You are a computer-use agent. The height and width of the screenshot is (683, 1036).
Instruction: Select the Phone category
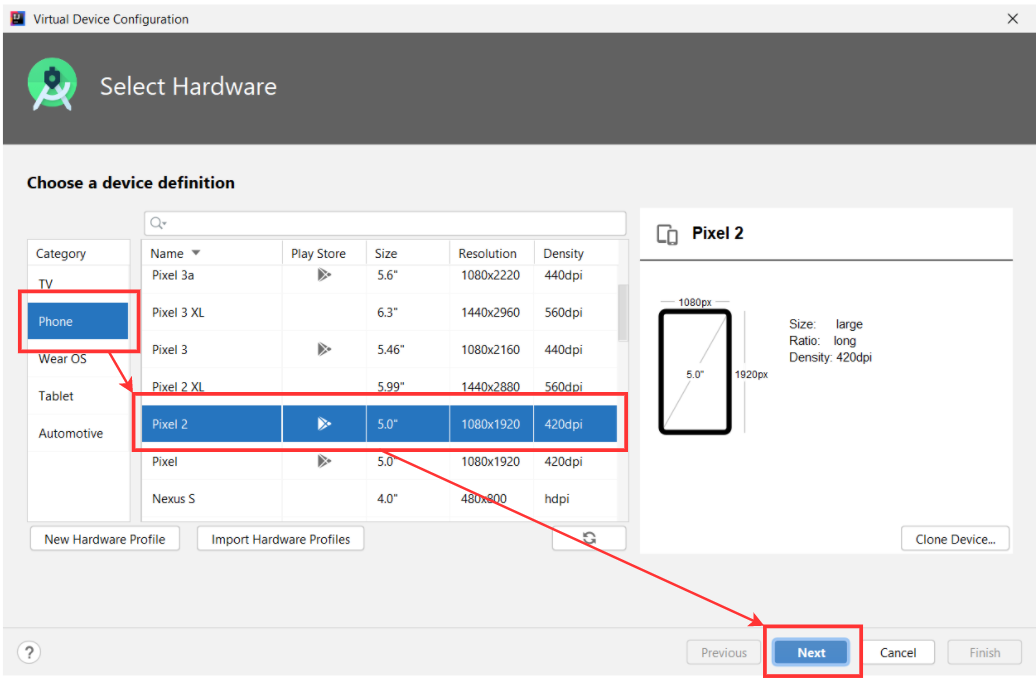[x=78, y=321]
